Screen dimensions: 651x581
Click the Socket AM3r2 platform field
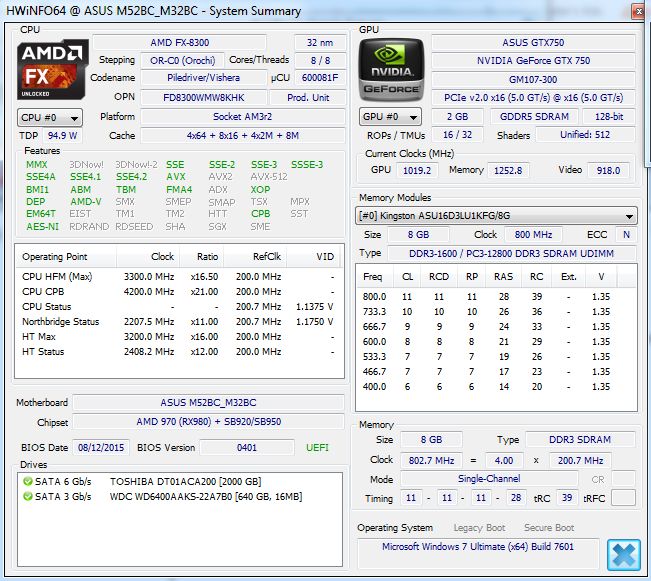point(242,117)
